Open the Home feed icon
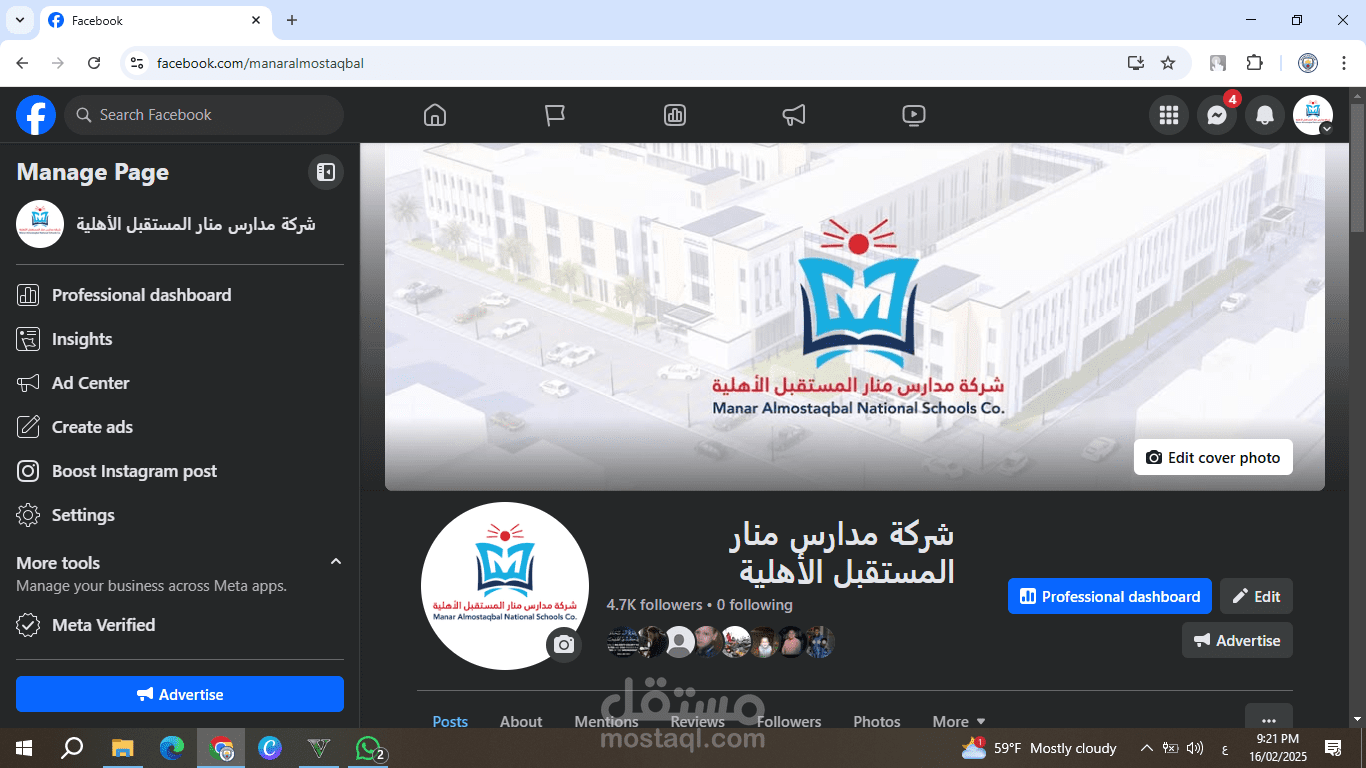The image size is (1366, 768). (x=435, y=115)
